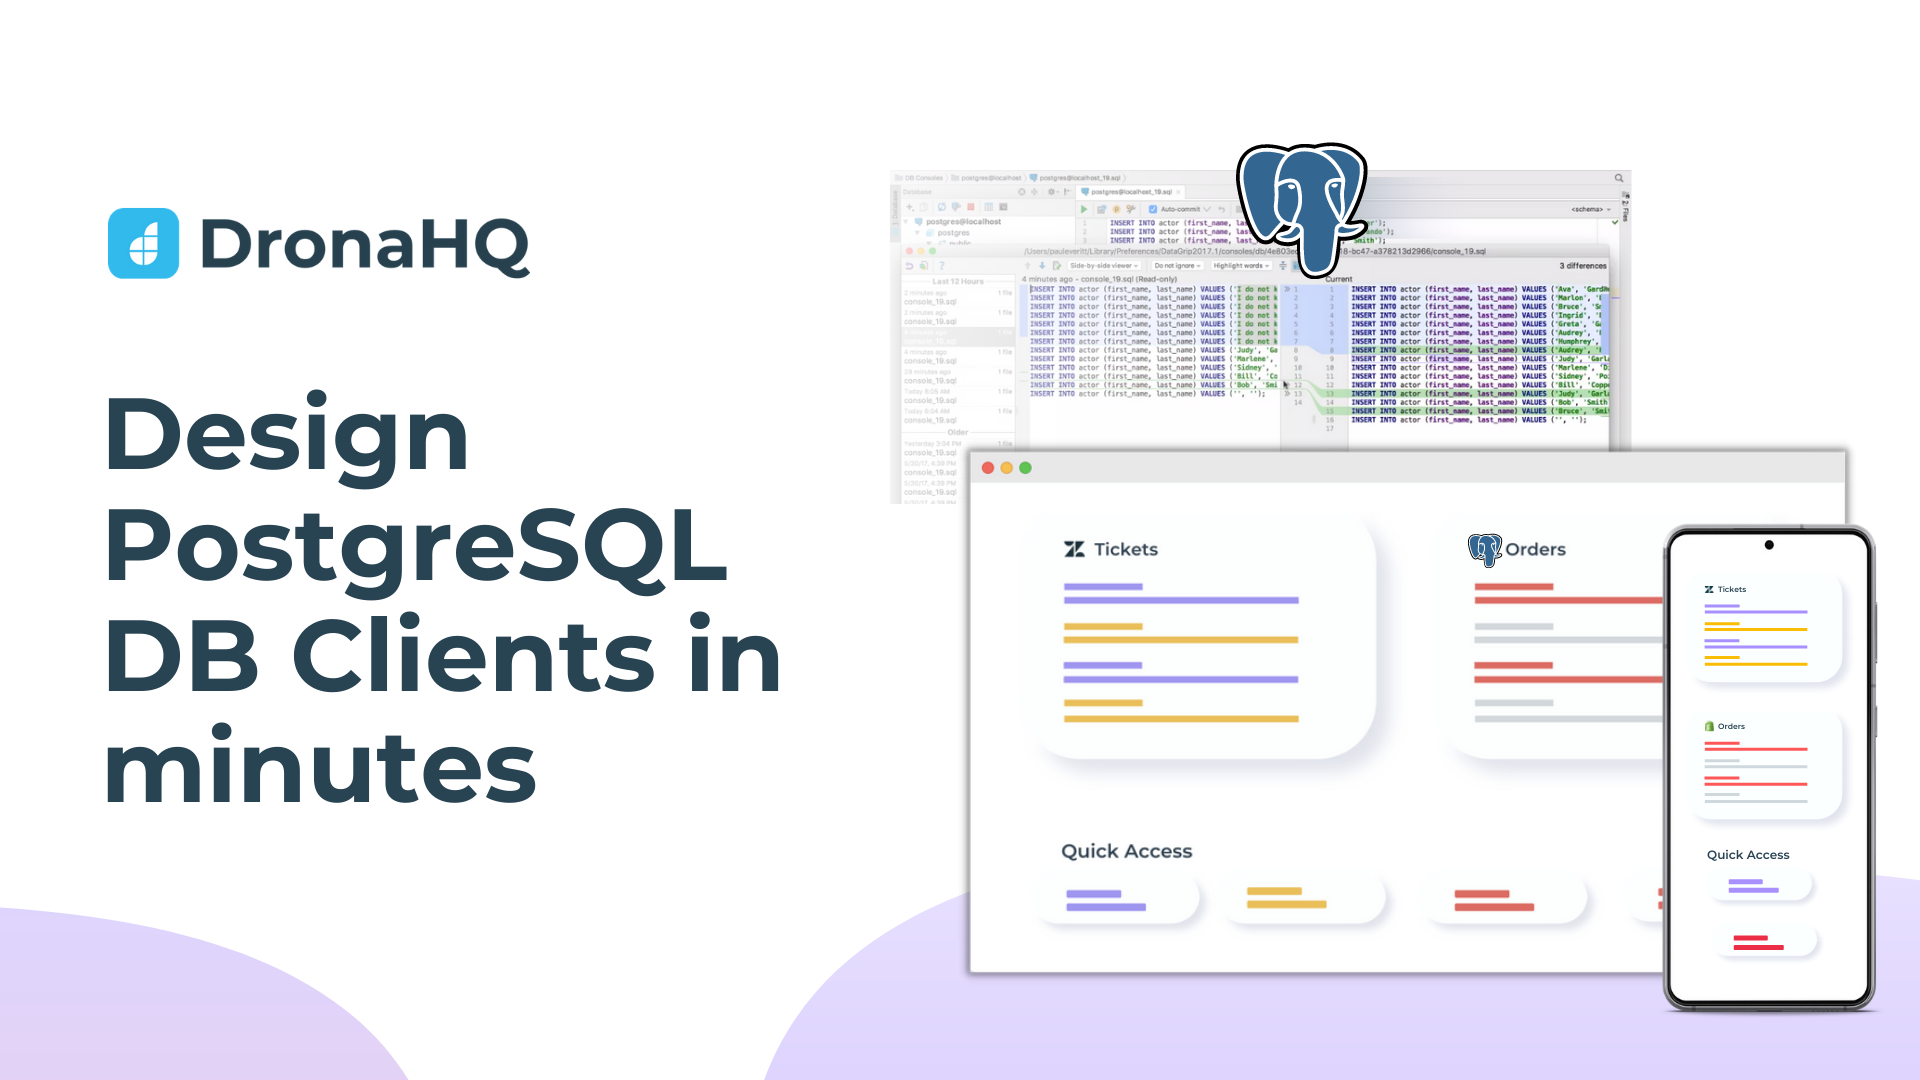Click the help question mark in diff window
Image resolution: width=1920 pixels, height=1080 pixels.
942,265
